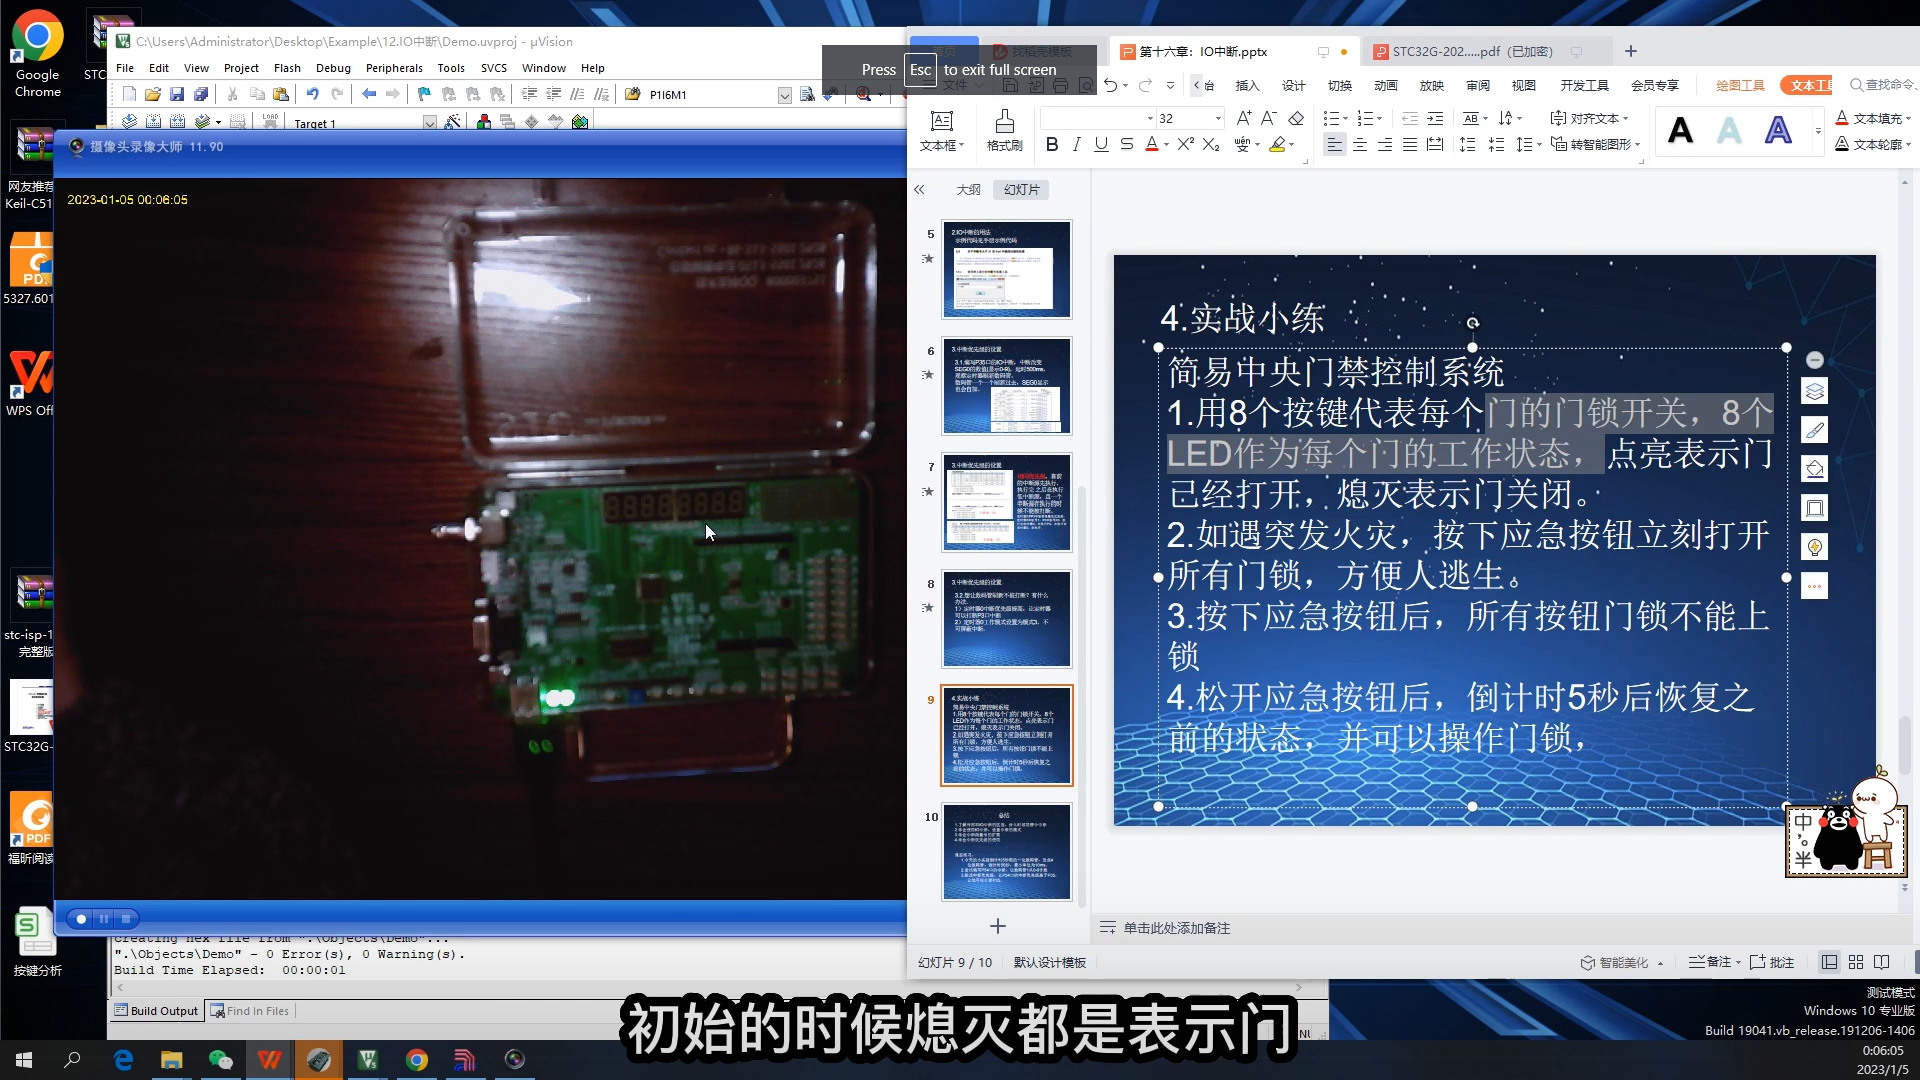
Task: Align text right in WPS ribbon
Action: tap(1385, 144)
